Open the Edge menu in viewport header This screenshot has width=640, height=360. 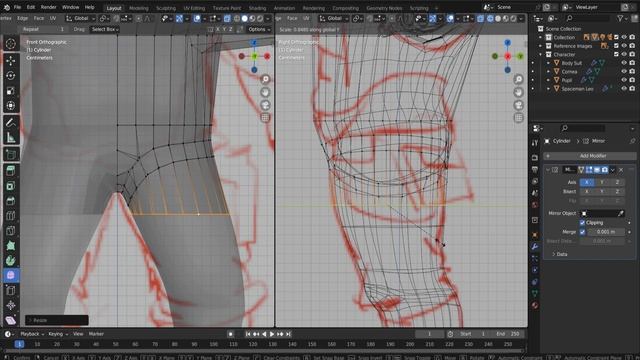click(22, 18)
